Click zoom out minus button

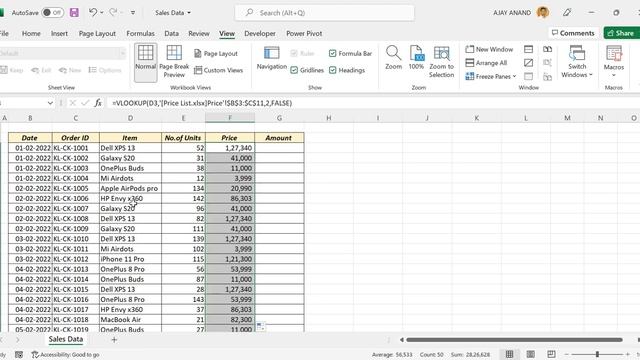566,354
